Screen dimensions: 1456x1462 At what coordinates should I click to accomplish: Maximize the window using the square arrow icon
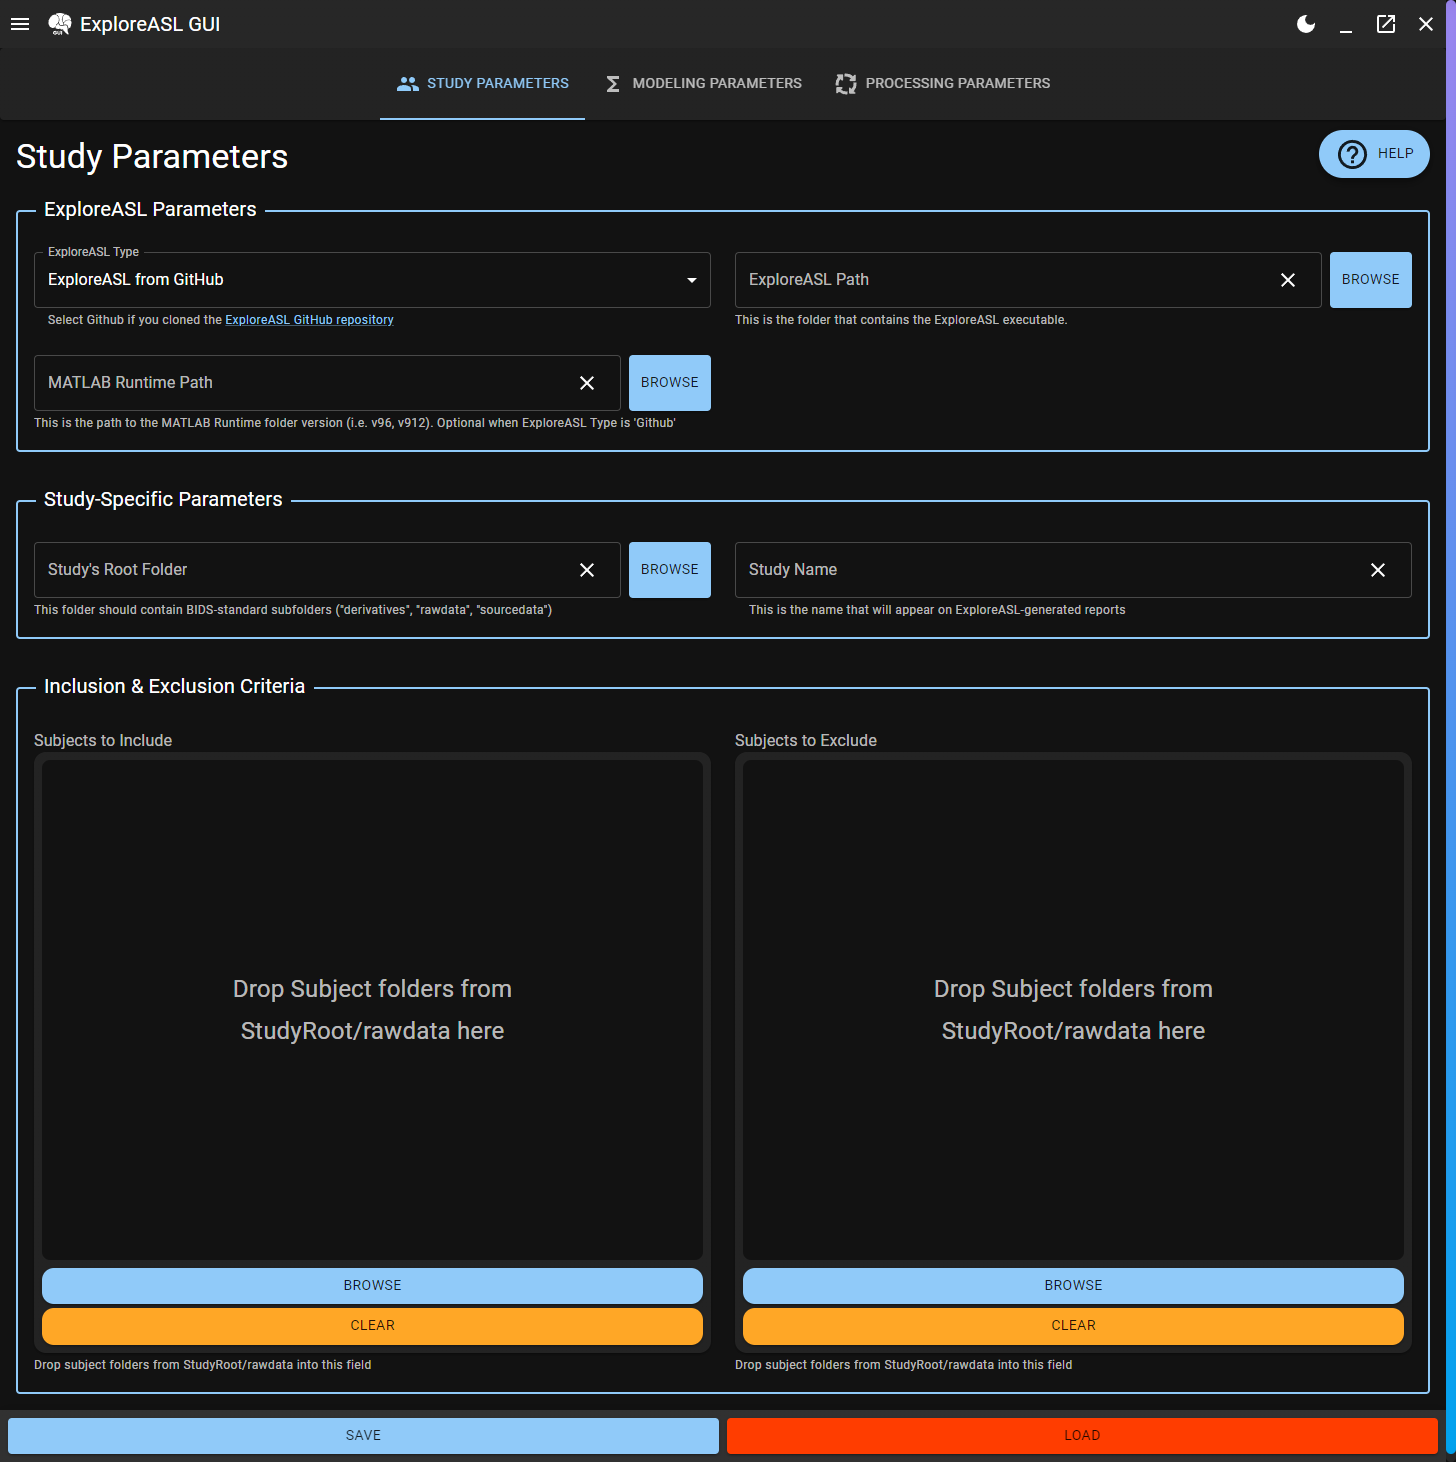tap(1386, 24)
